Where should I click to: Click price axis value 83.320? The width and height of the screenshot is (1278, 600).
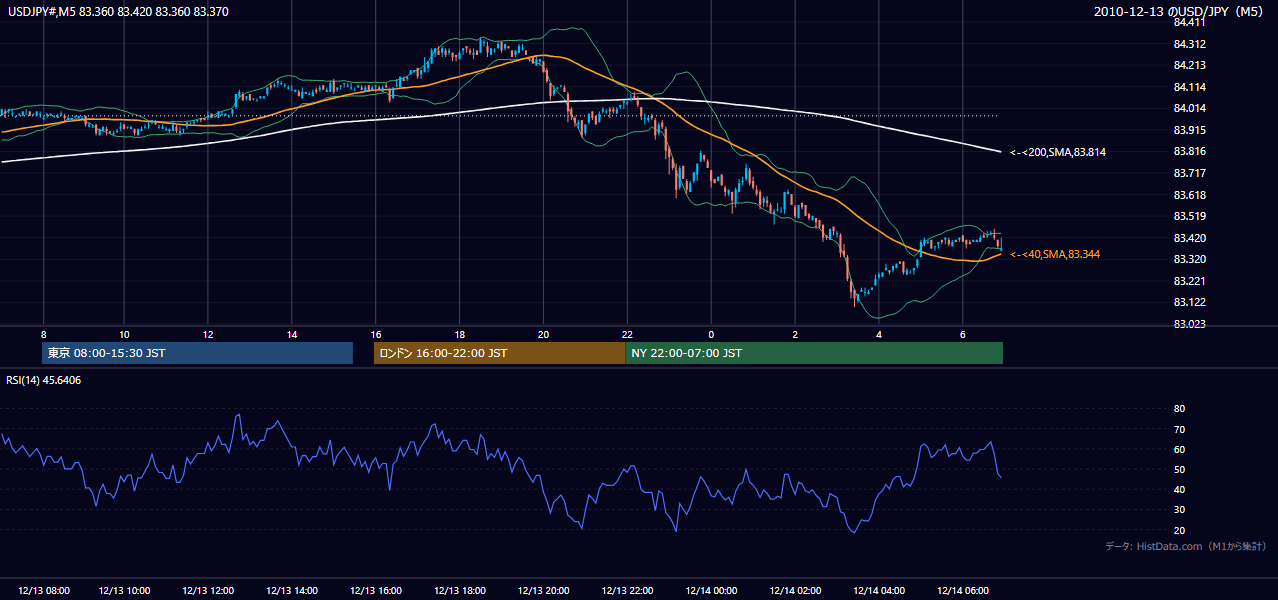pos(1190,259)
